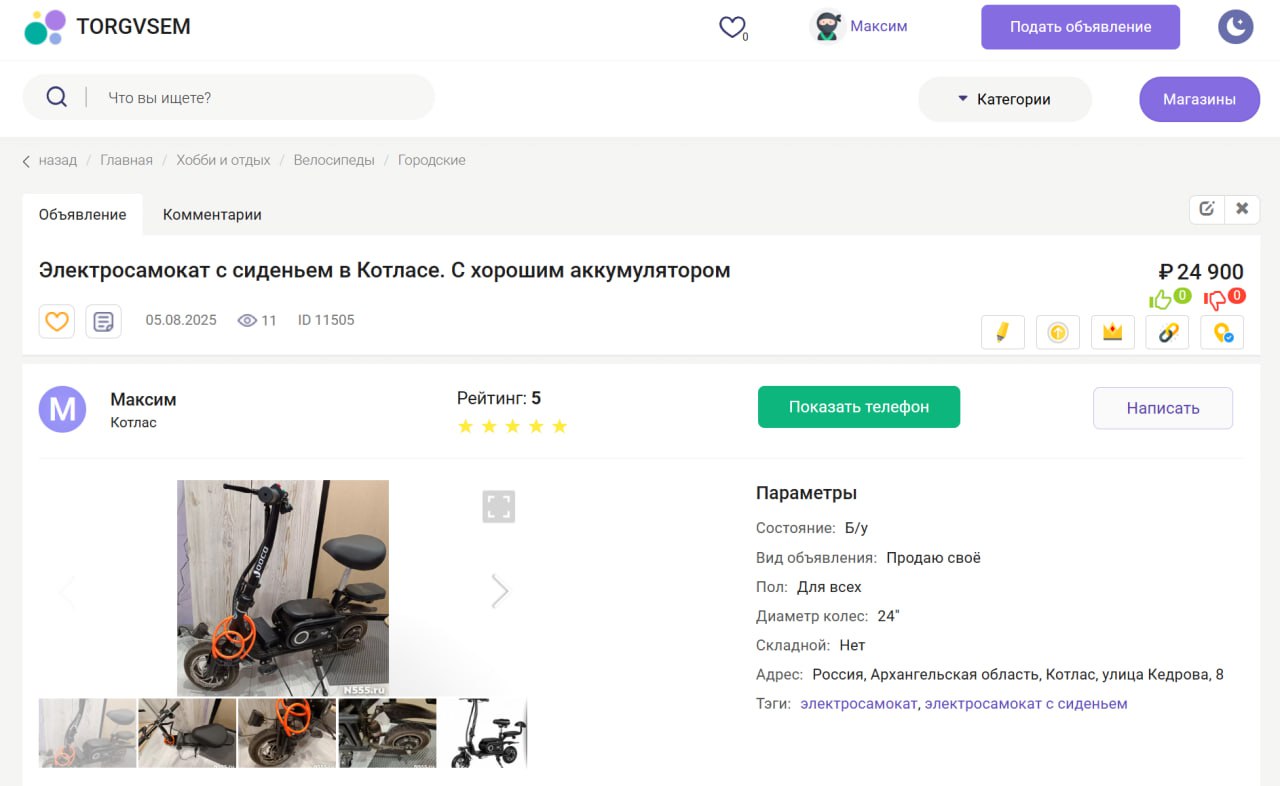The width and height of the screenshot is (1280, 786).
Task: Apply VIP promotion via the crown icon
Action: [1113, 332]
